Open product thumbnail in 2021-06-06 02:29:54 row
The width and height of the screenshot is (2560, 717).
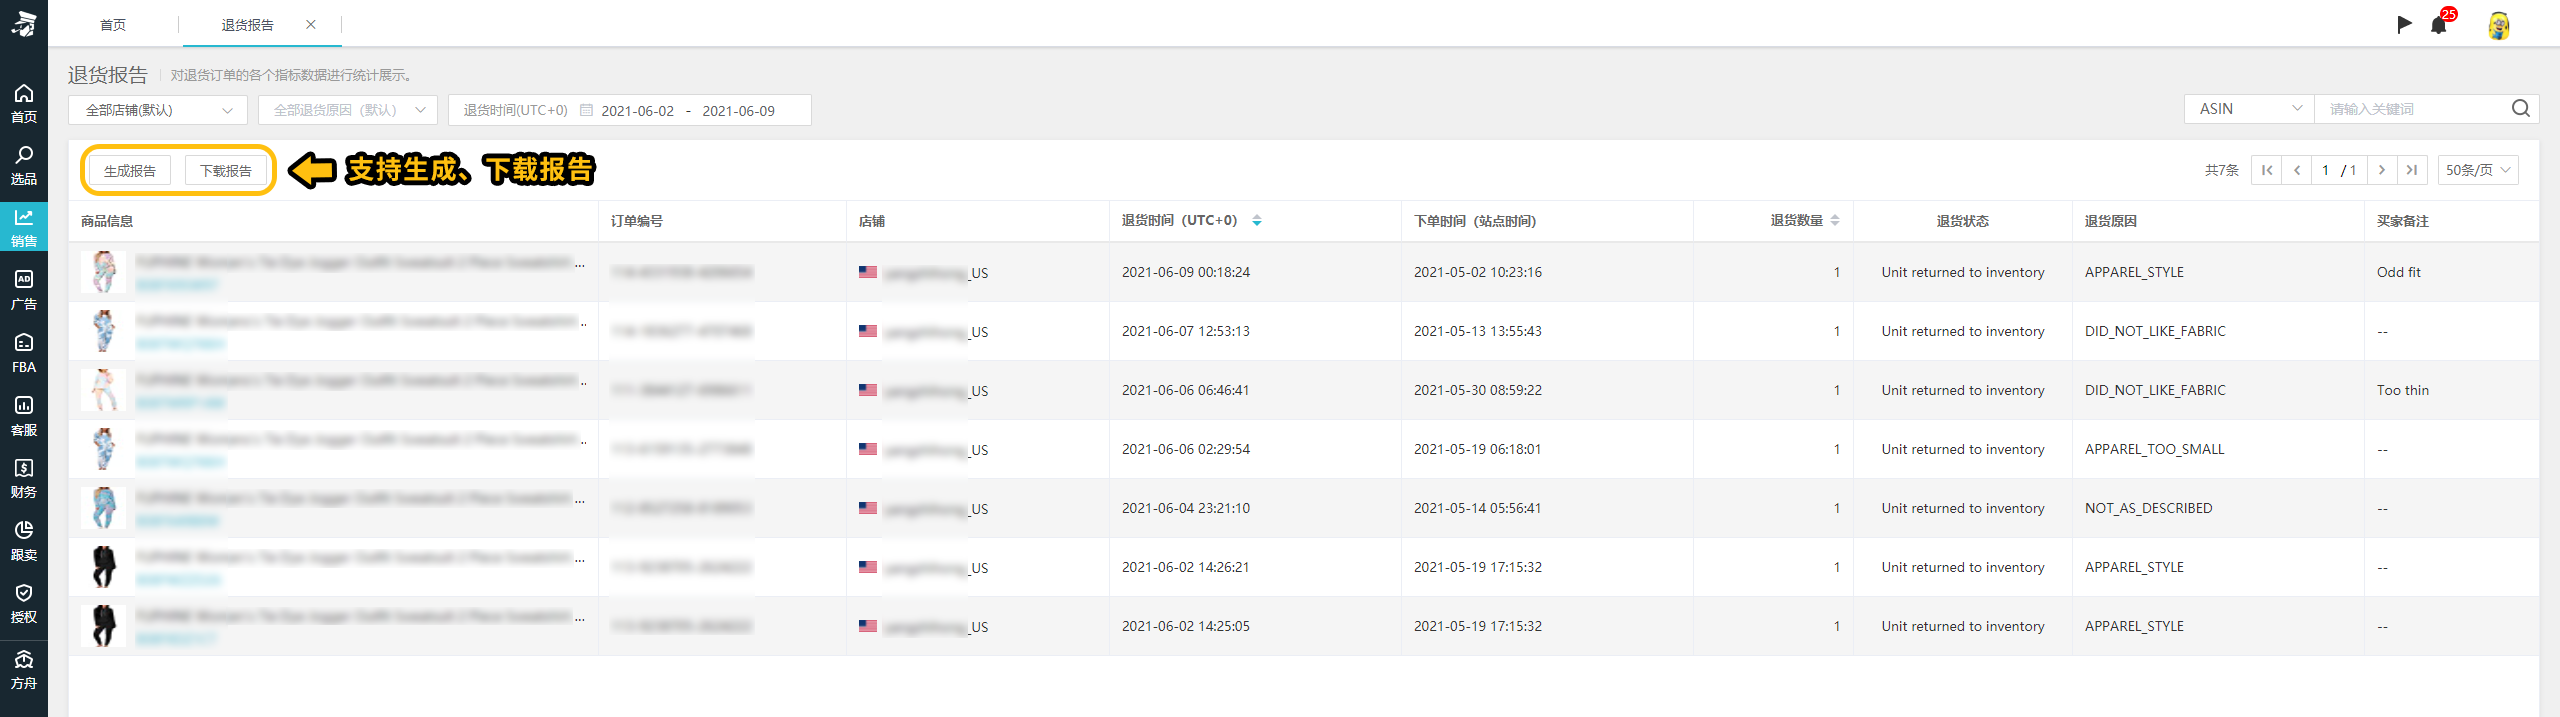tap(104, 449)
